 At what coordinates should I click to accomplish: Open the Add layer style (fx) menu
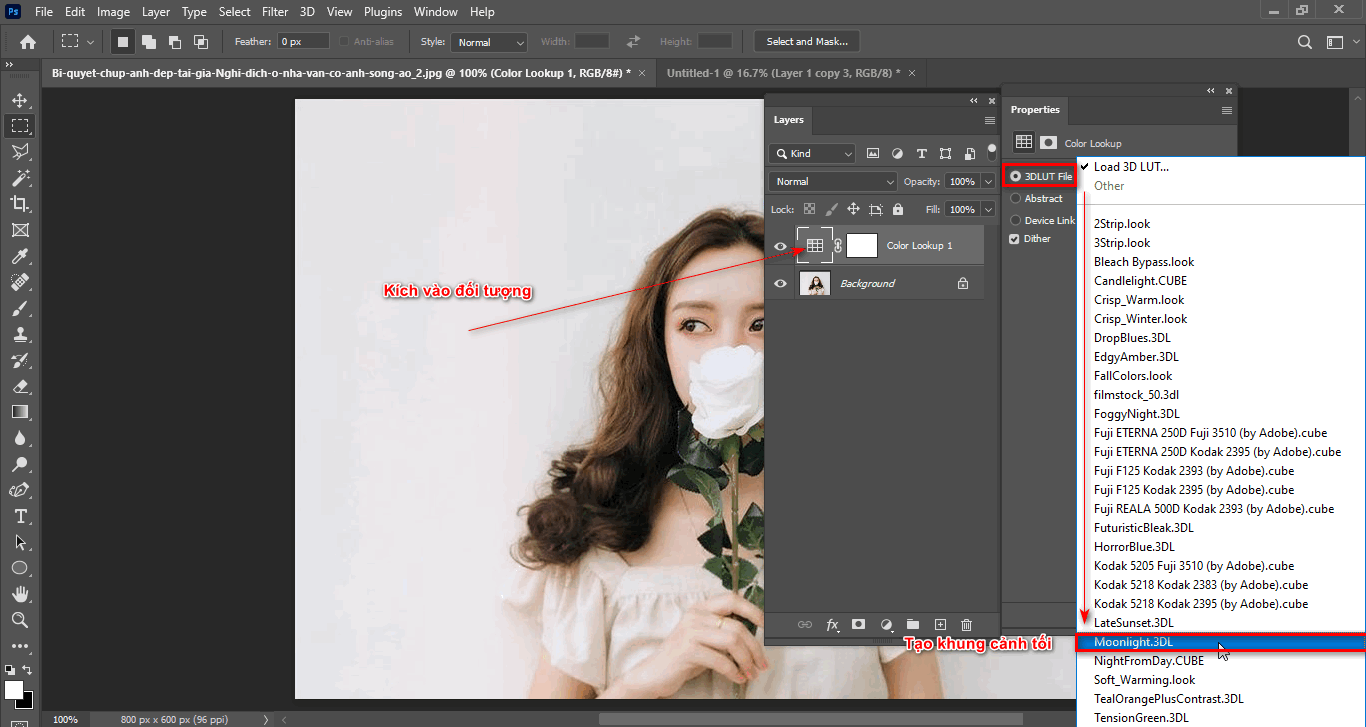[x=832, y=624]
